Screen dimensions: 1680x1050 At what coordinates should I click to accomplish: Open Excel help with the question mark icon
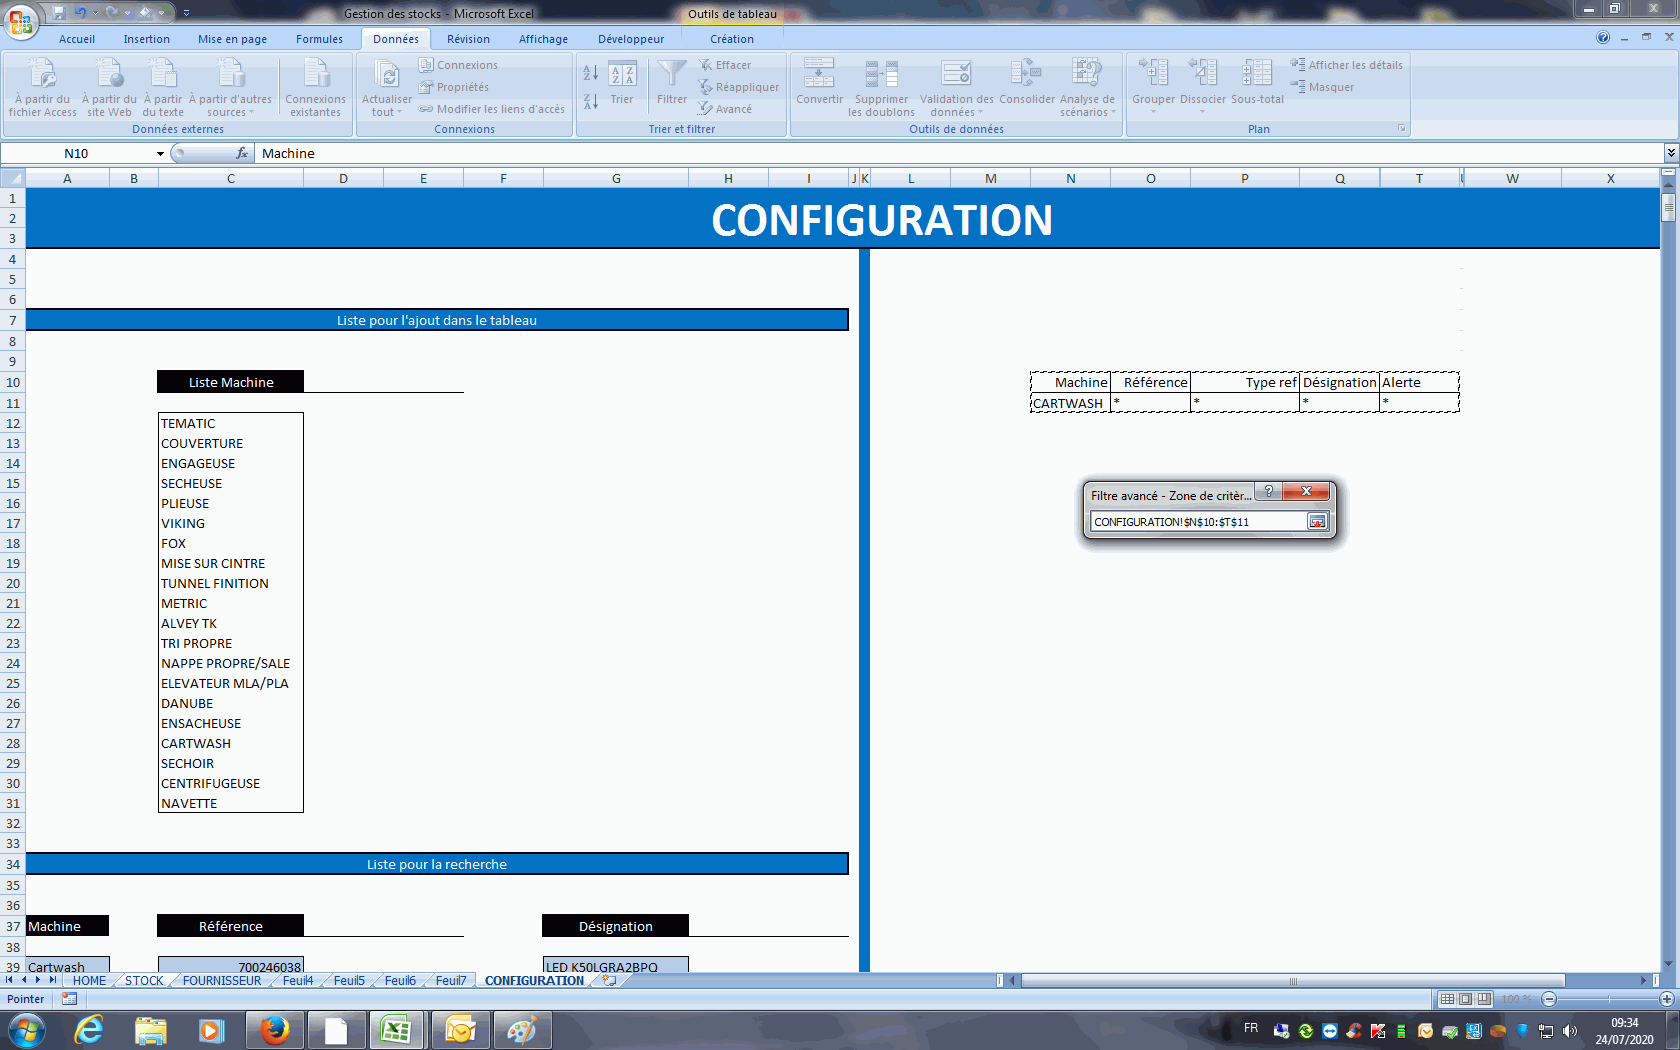[1603, 38]
